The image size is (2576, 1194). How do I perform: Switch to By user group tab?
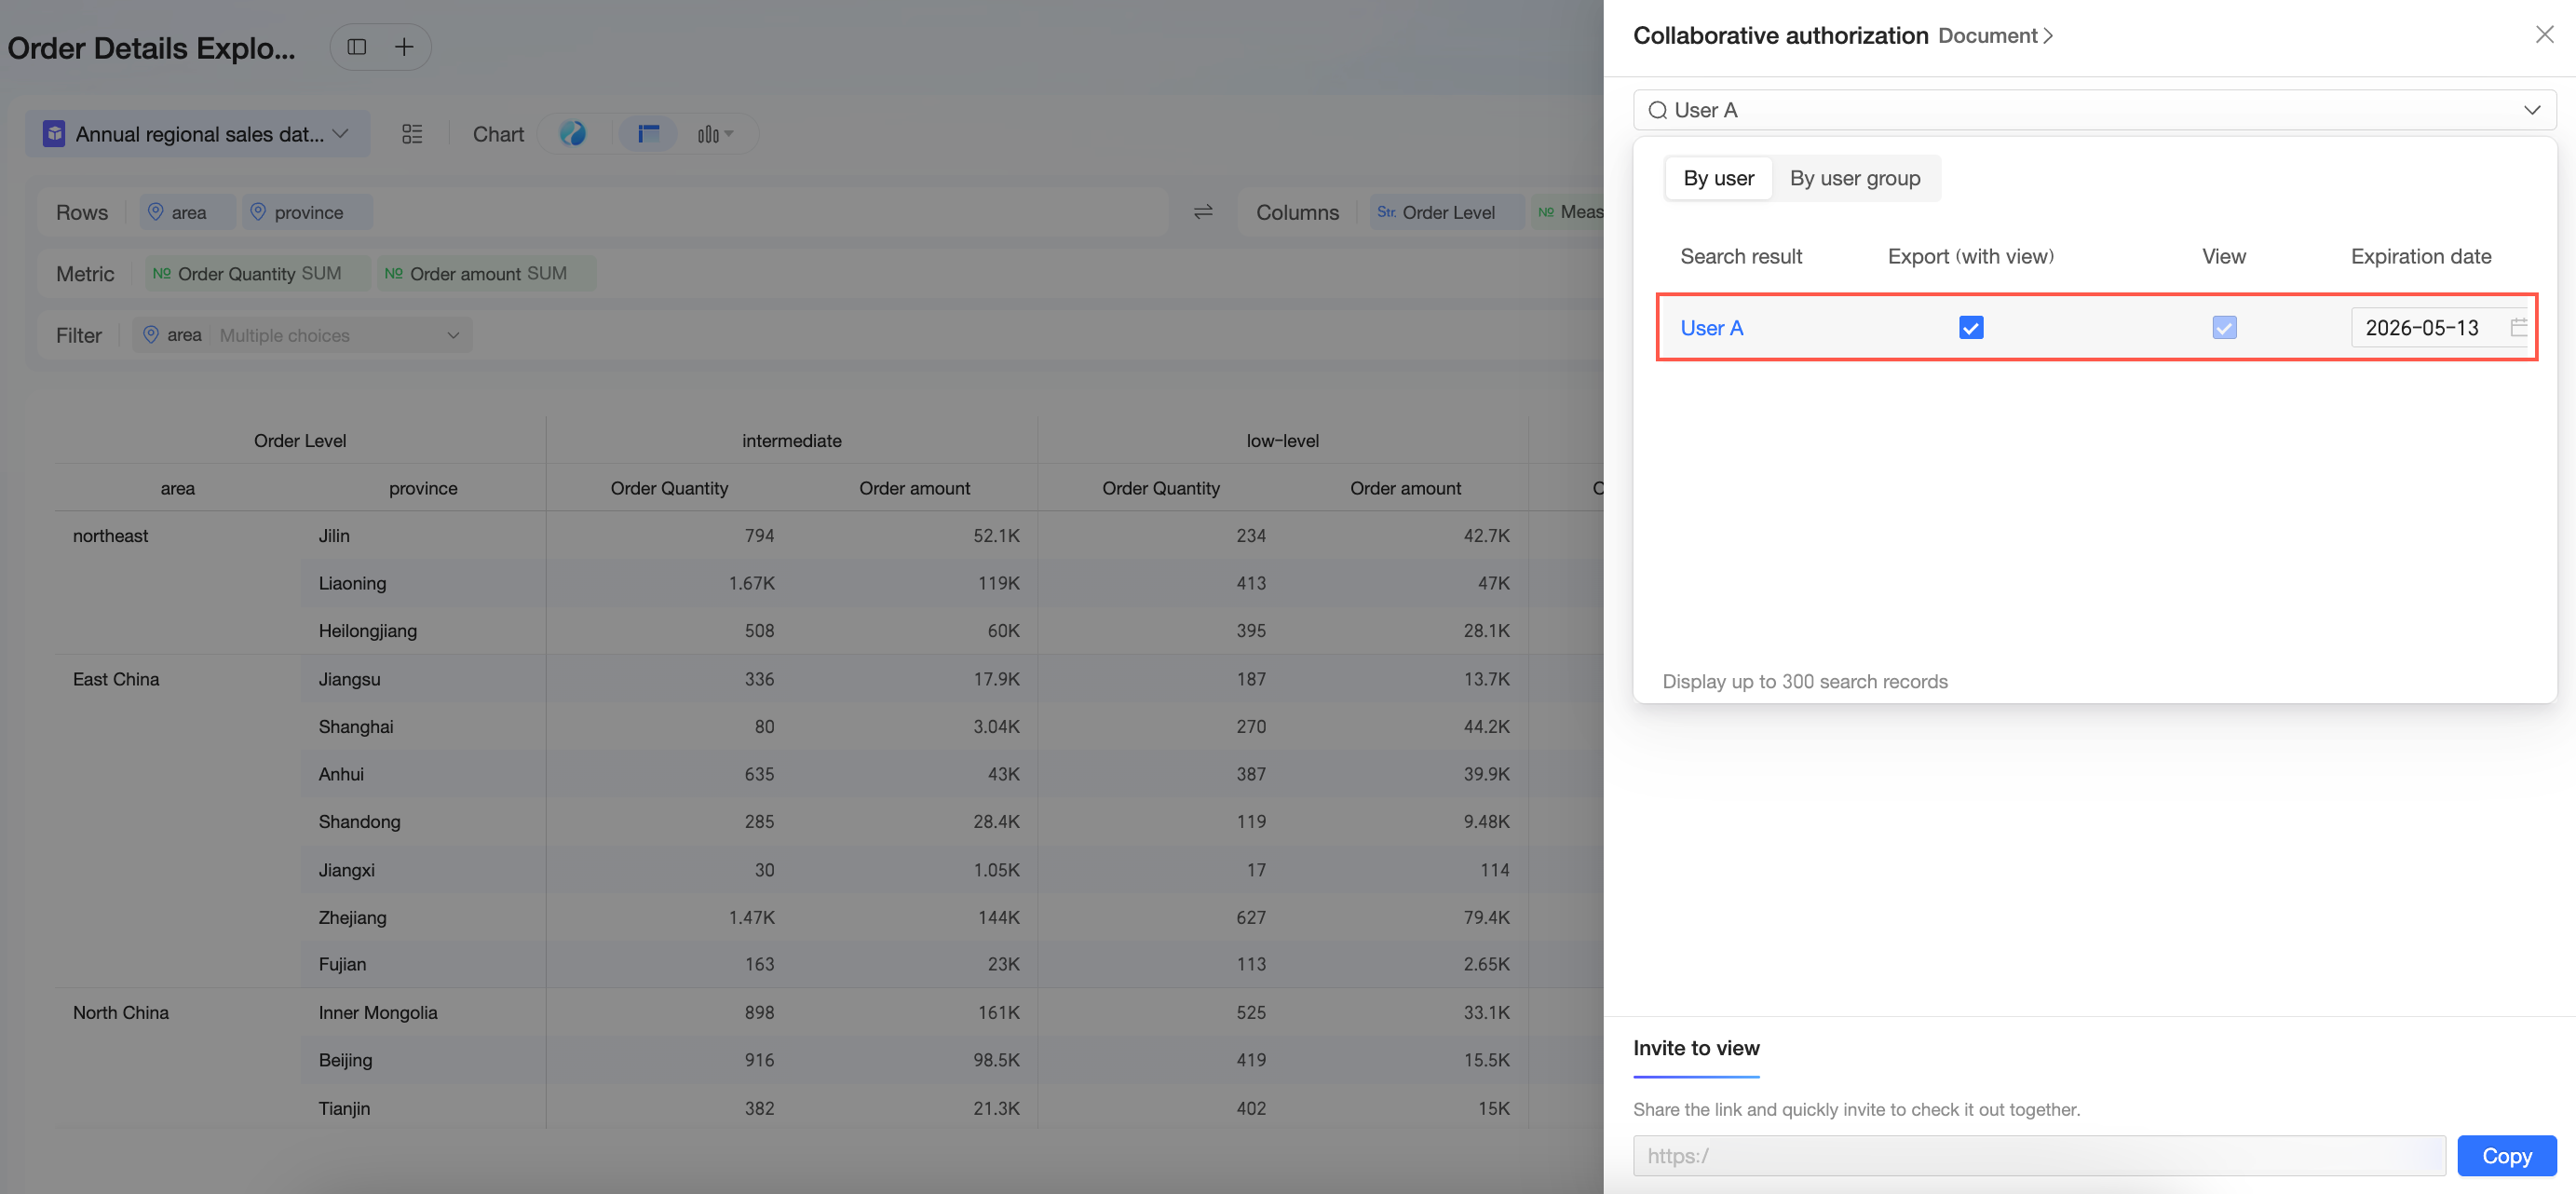pyautogui.click(x=1855, y=178)
